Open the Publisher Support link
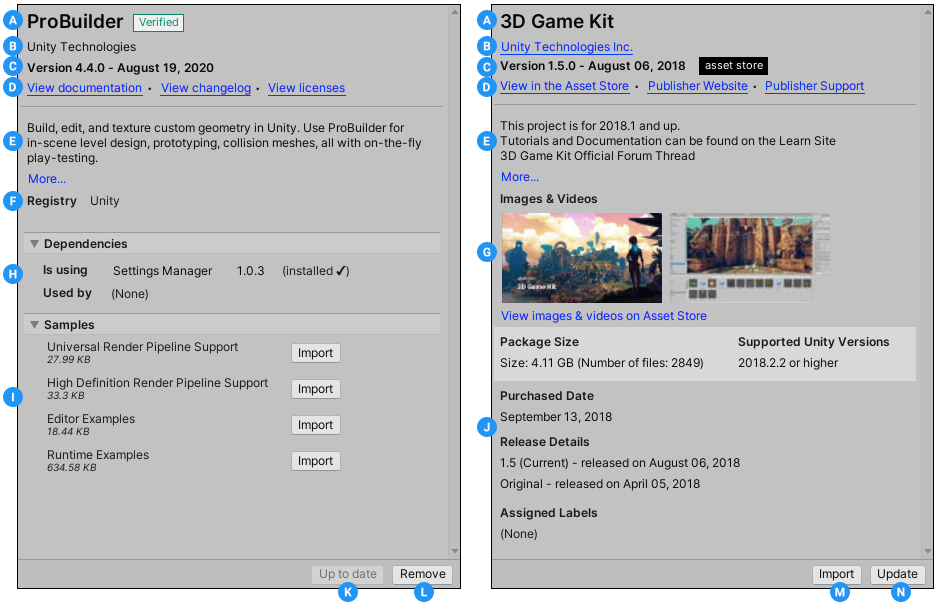 click(814, 86)
